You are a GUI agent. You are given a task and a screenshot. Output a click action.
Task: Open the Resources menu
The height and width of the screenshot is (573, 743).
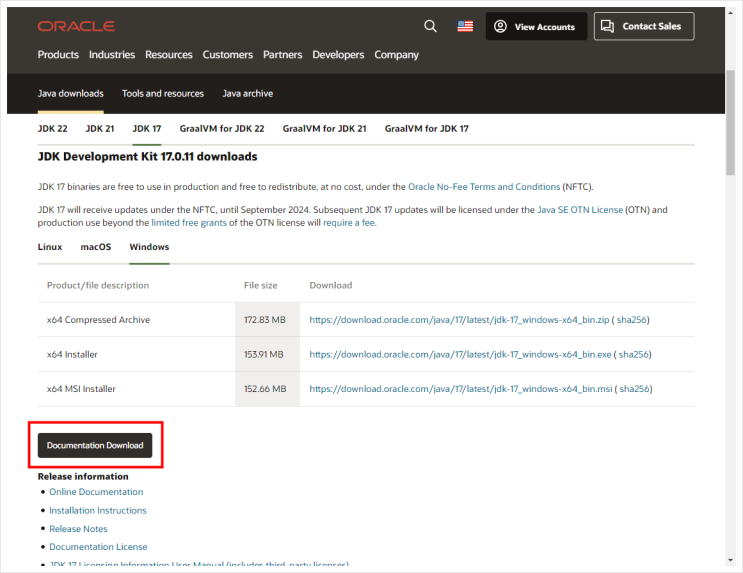click(x=169, y=55)
